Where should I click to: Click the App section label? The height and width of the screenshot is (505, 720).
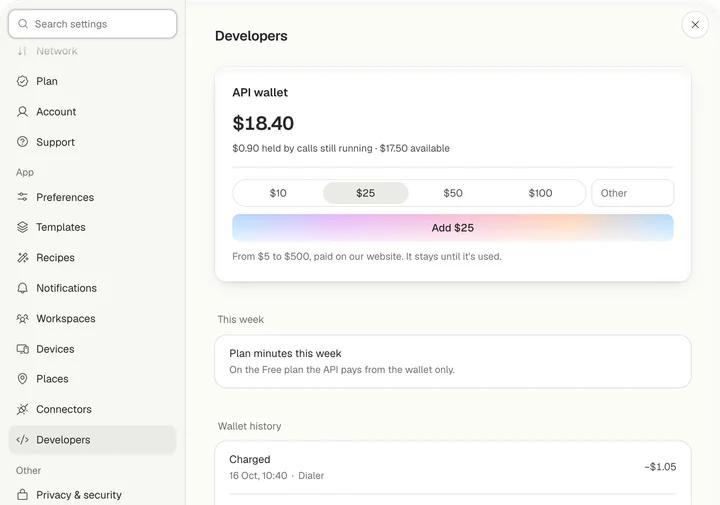coord(25,172)
